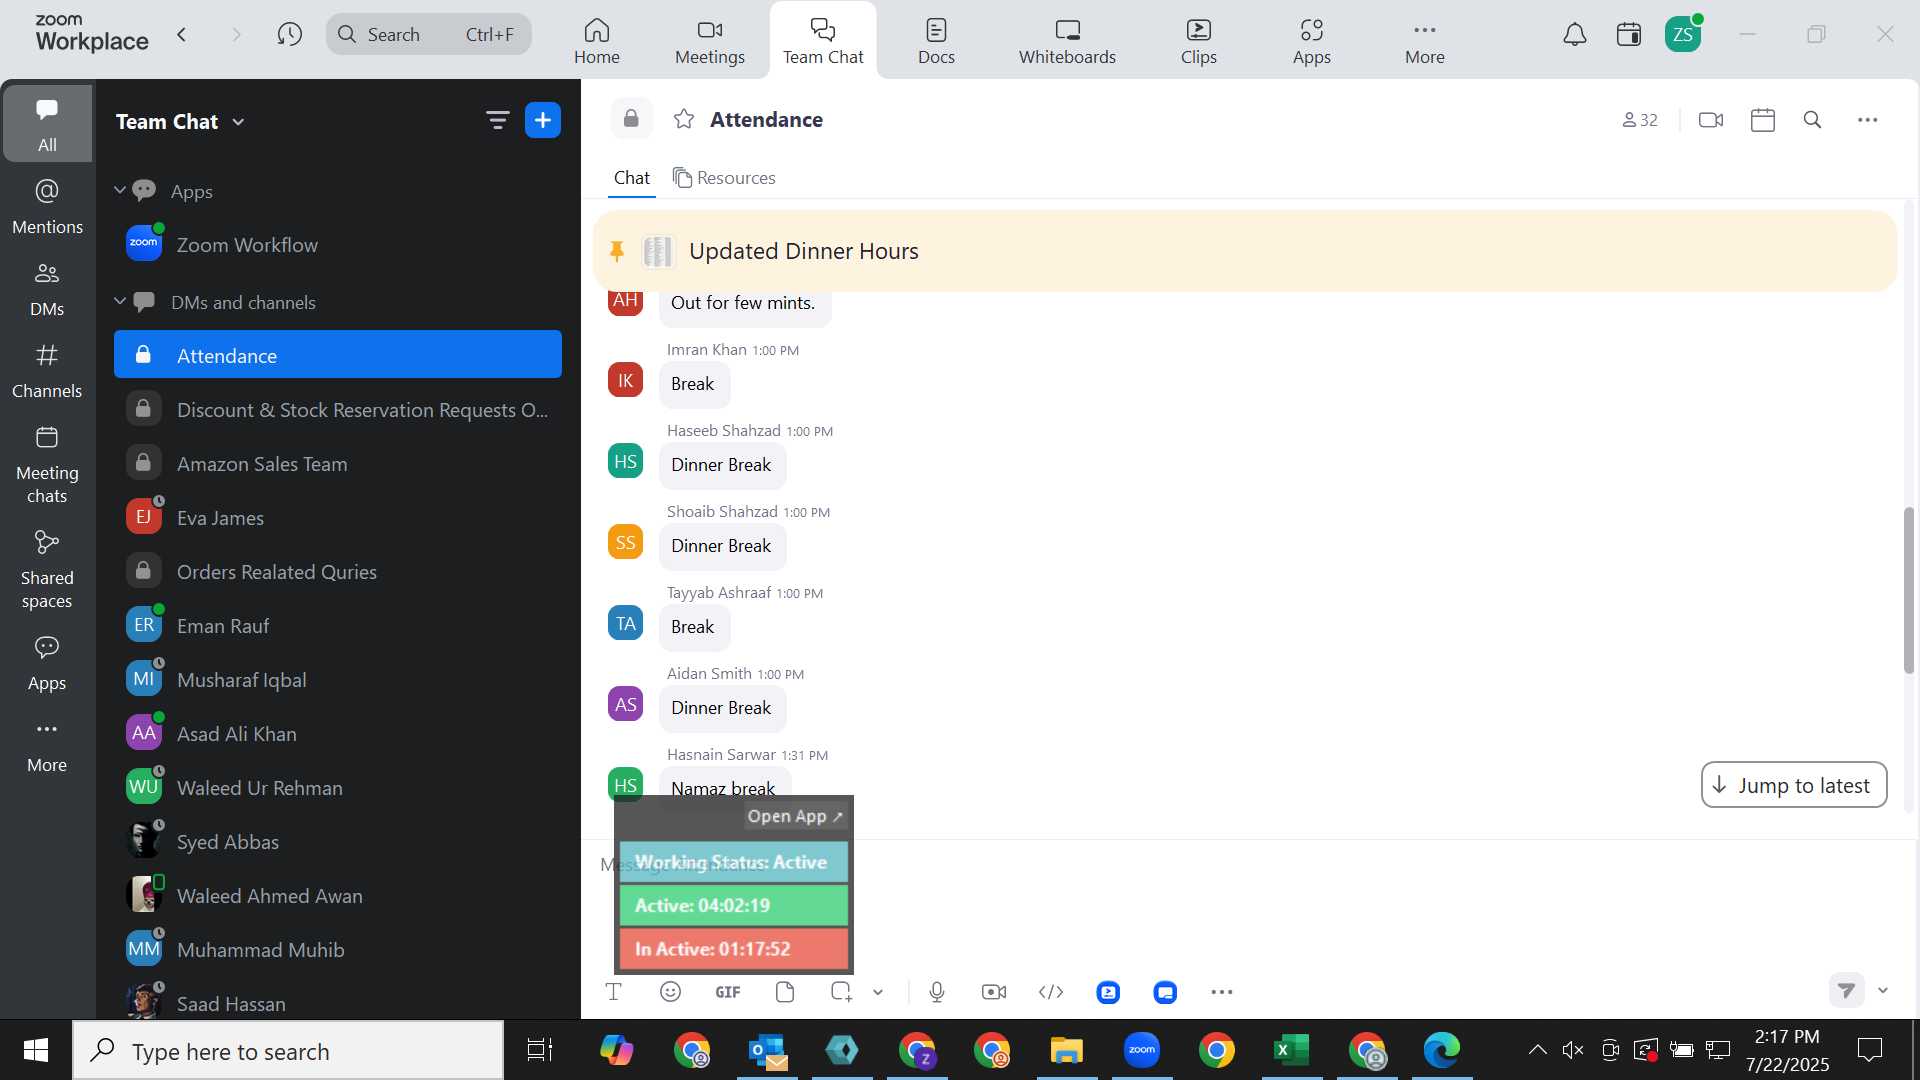Switch to the Resources tab
This screenshot has width=1920, height=1080.
click(724, 178)
